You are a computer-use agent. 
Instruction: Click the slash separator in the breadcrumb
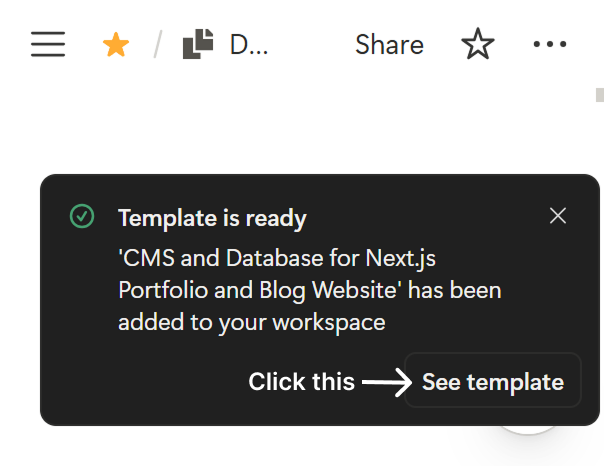158,44
